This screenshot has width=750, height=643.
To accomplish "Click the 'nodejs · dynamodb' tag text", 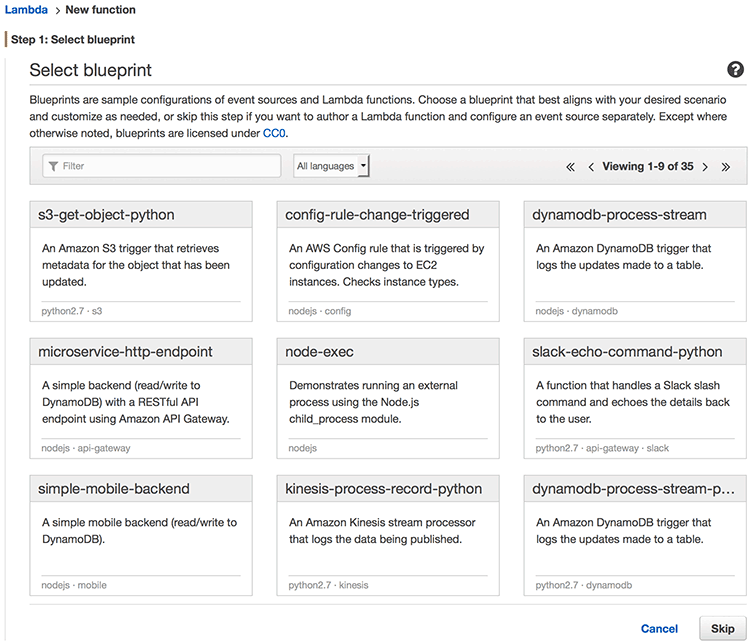I will [576, 311].
